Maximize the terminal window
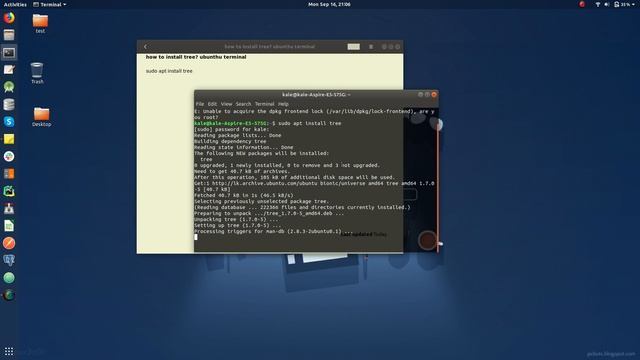 (x=427, y=94)
